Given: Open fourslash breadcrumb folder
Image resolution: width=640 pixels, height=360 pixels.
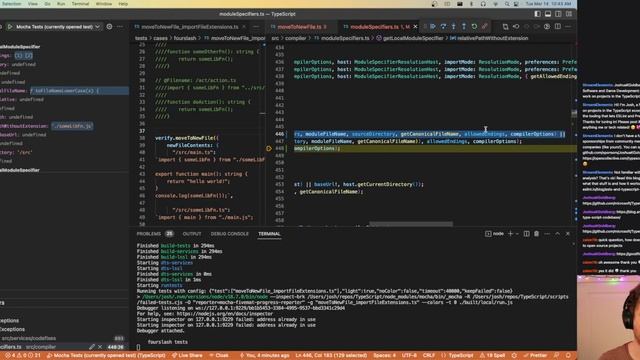Looking at the screenshot, I should (185, 38).
